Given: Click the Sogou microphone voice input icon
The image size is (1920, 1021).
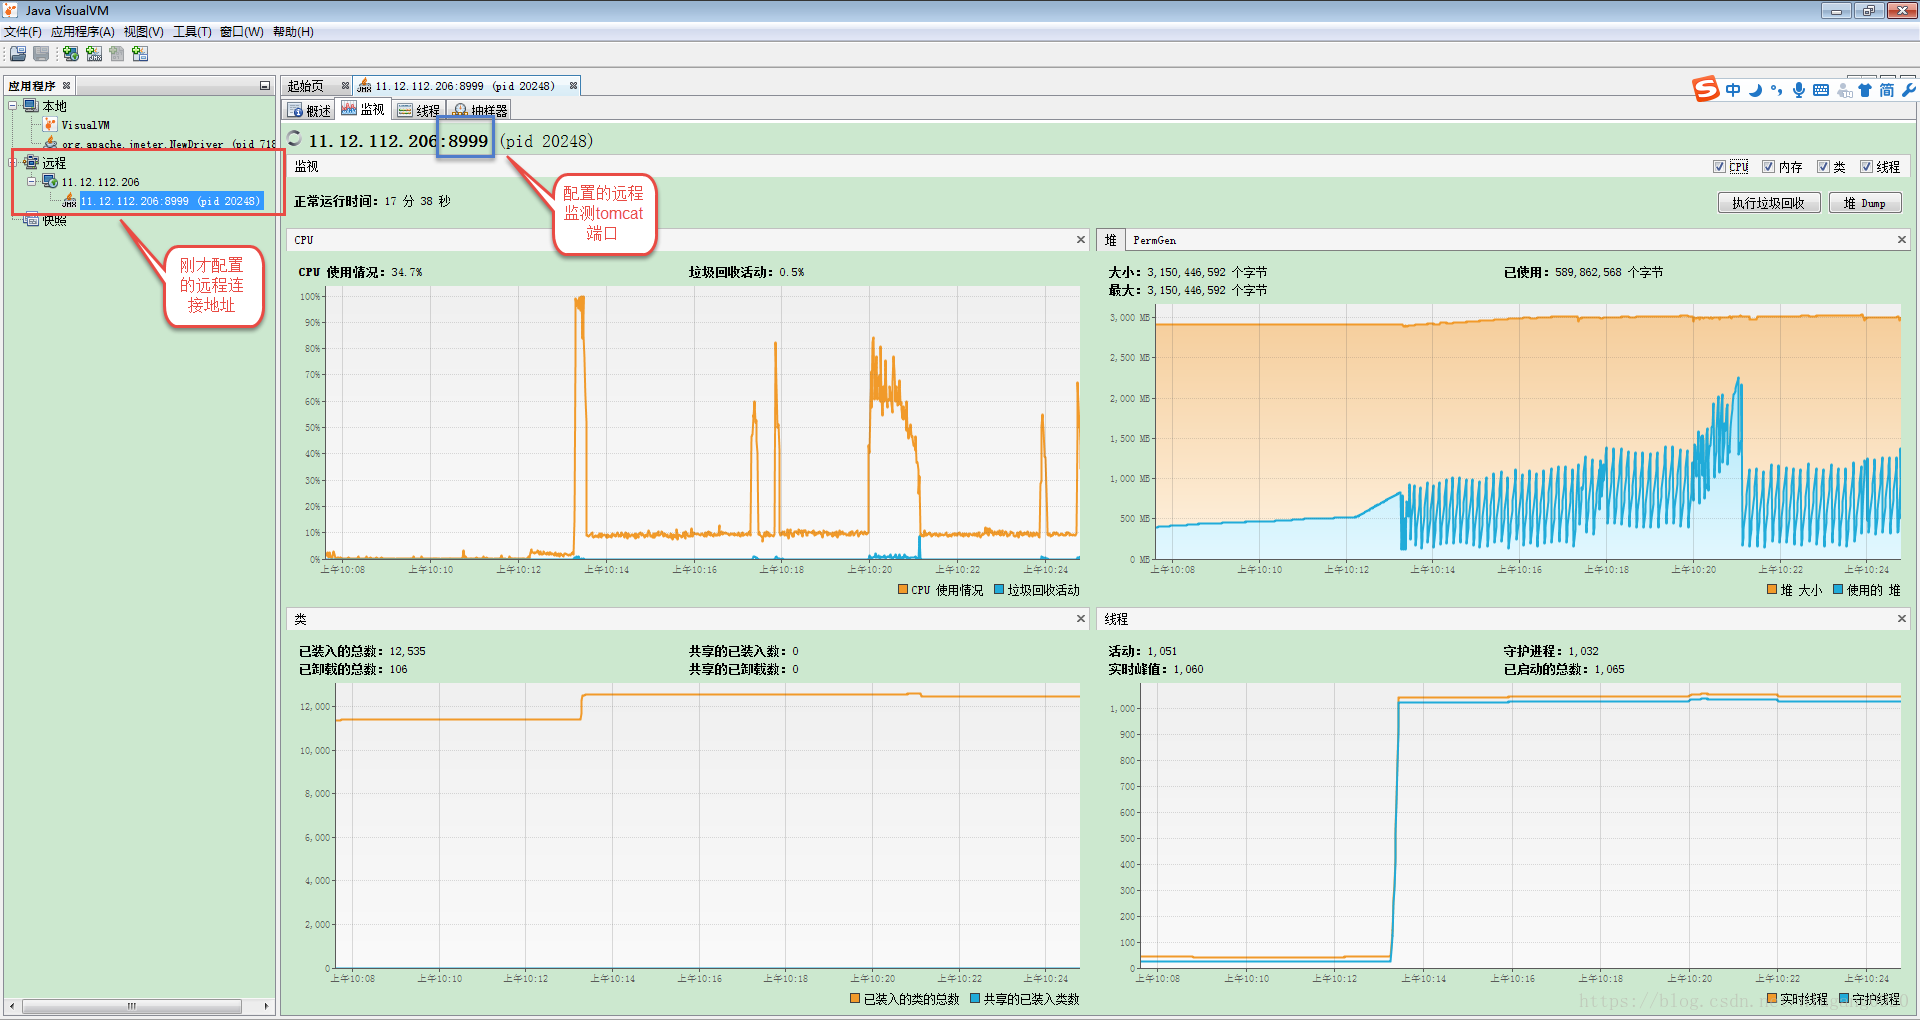Looking at the screenshot, I should [1799, 90].
